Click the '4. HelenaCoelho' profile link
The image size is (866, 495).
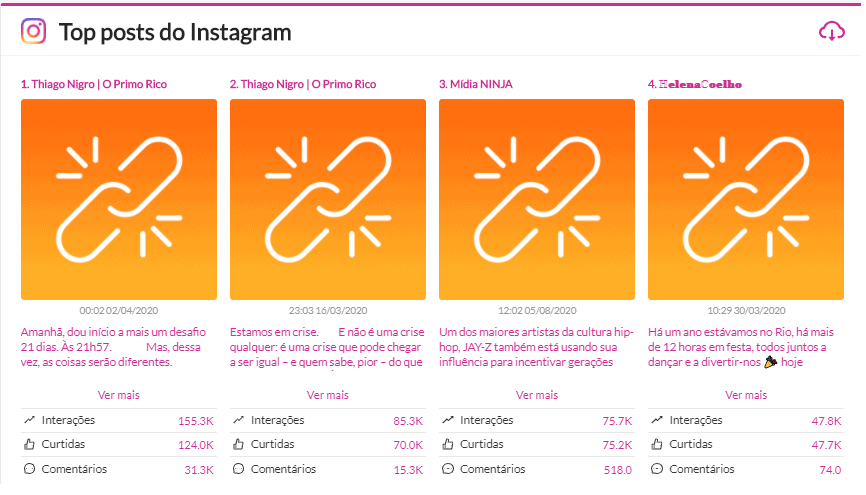coord(695,84)
